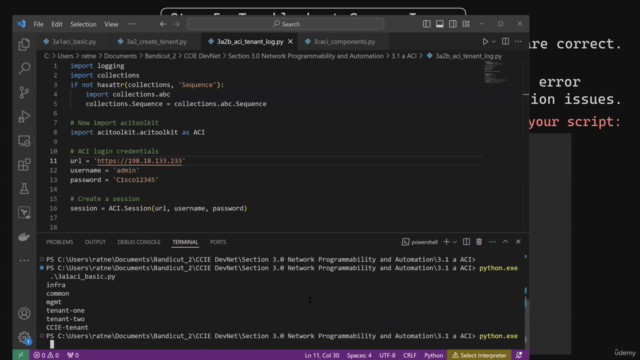The height and width of the screenshot is (360, 640).
Task: Close the 3a2b_aci_tenant_log.py tab
Action: [x=290, y=41]
